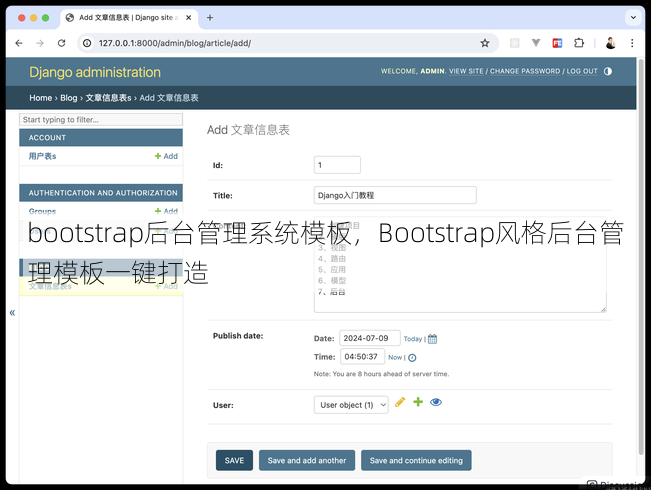Viewport: 651px width, 490px height.
Task: Click the Id input field
Action: (337, 165)
